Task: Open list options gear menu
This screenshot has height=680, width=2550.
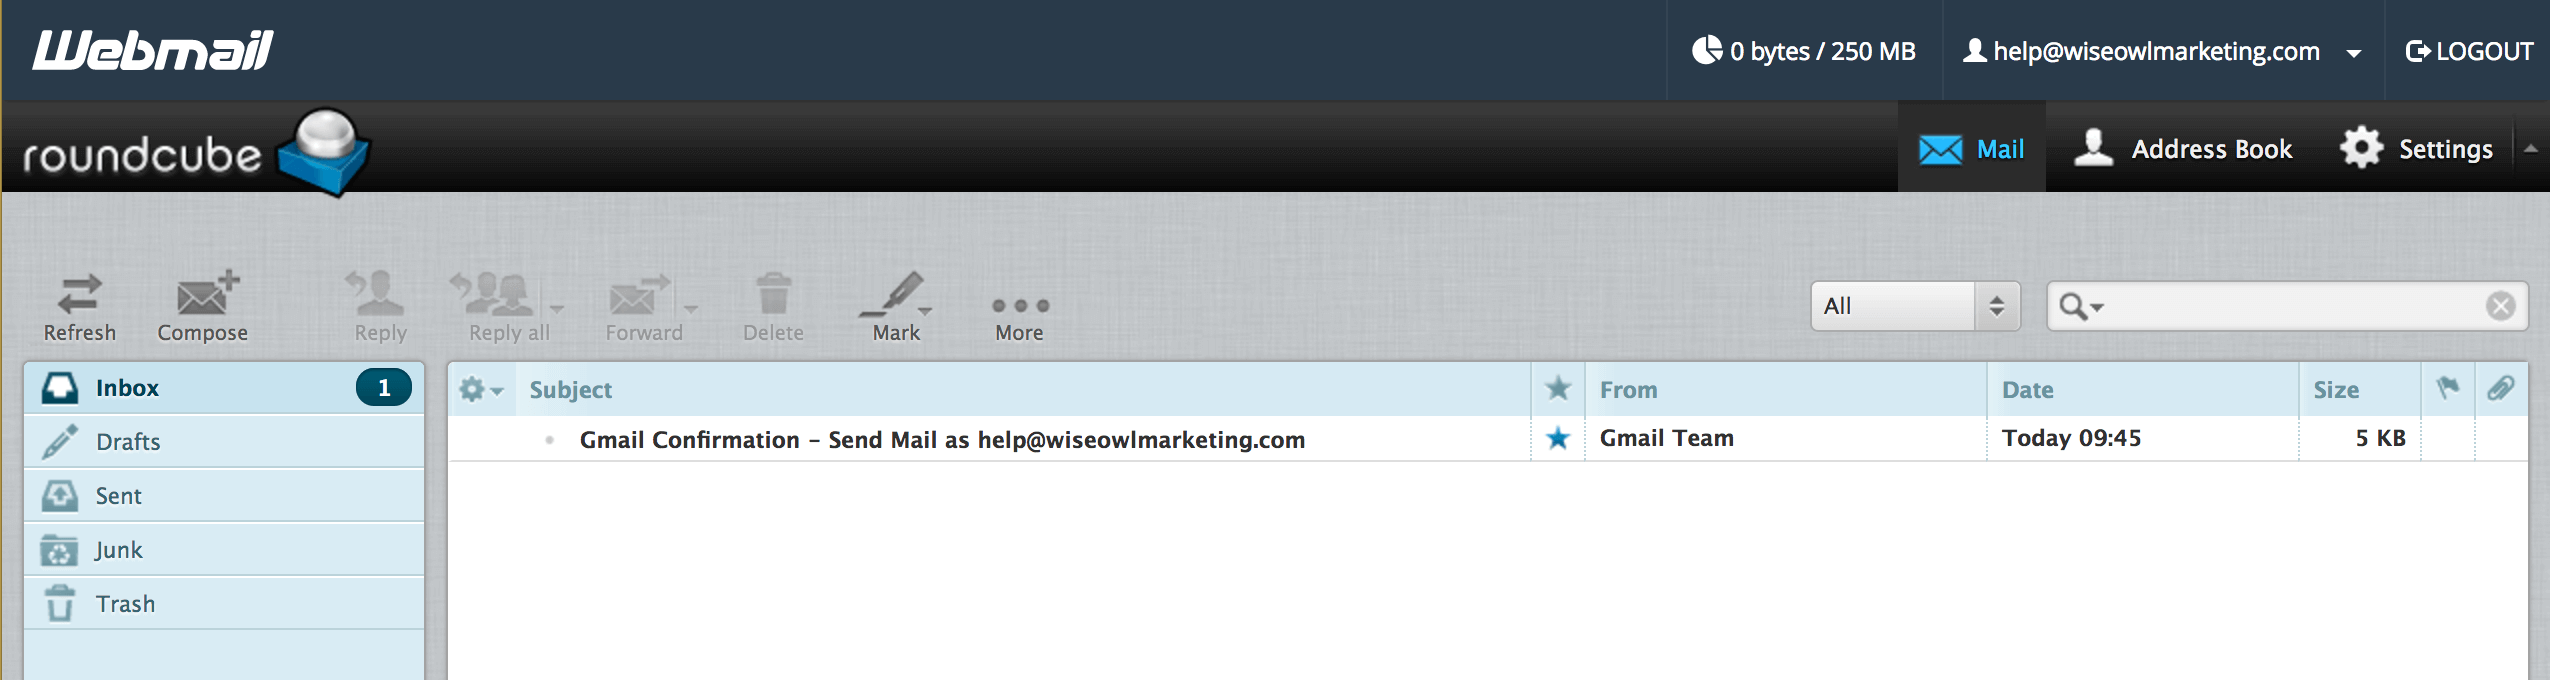Action: tap(481, 390)
